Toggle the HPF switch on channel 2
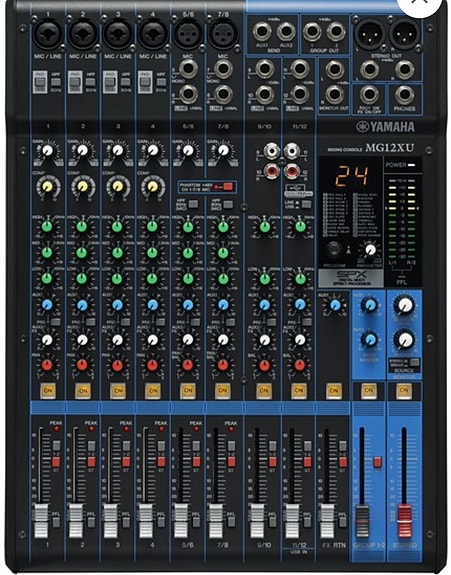Image resolution: width=451 pixels, height=575 pixels. click(91, 82)
